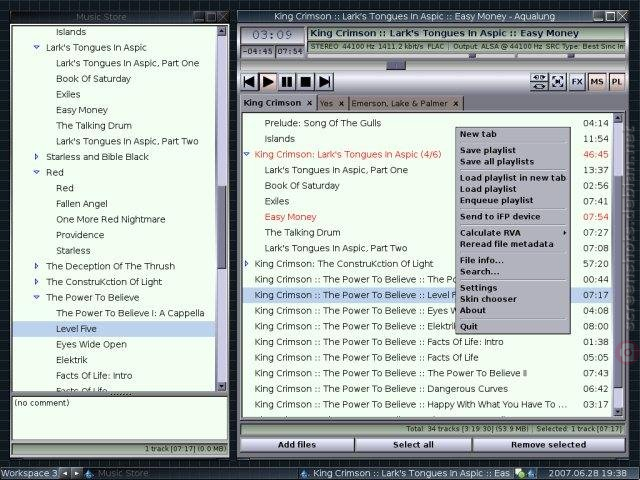Click the (no comment) text area

[x=120, y=418]
